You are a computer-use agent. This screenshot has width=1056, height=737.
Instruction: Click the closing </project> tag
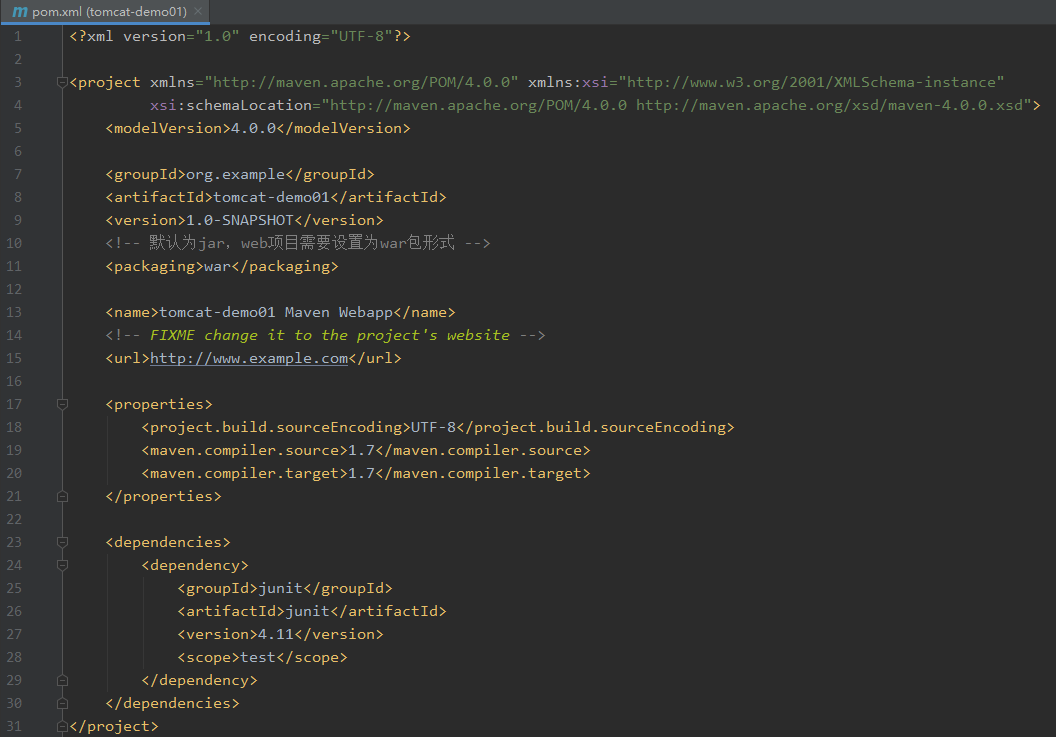coord(114,726)
